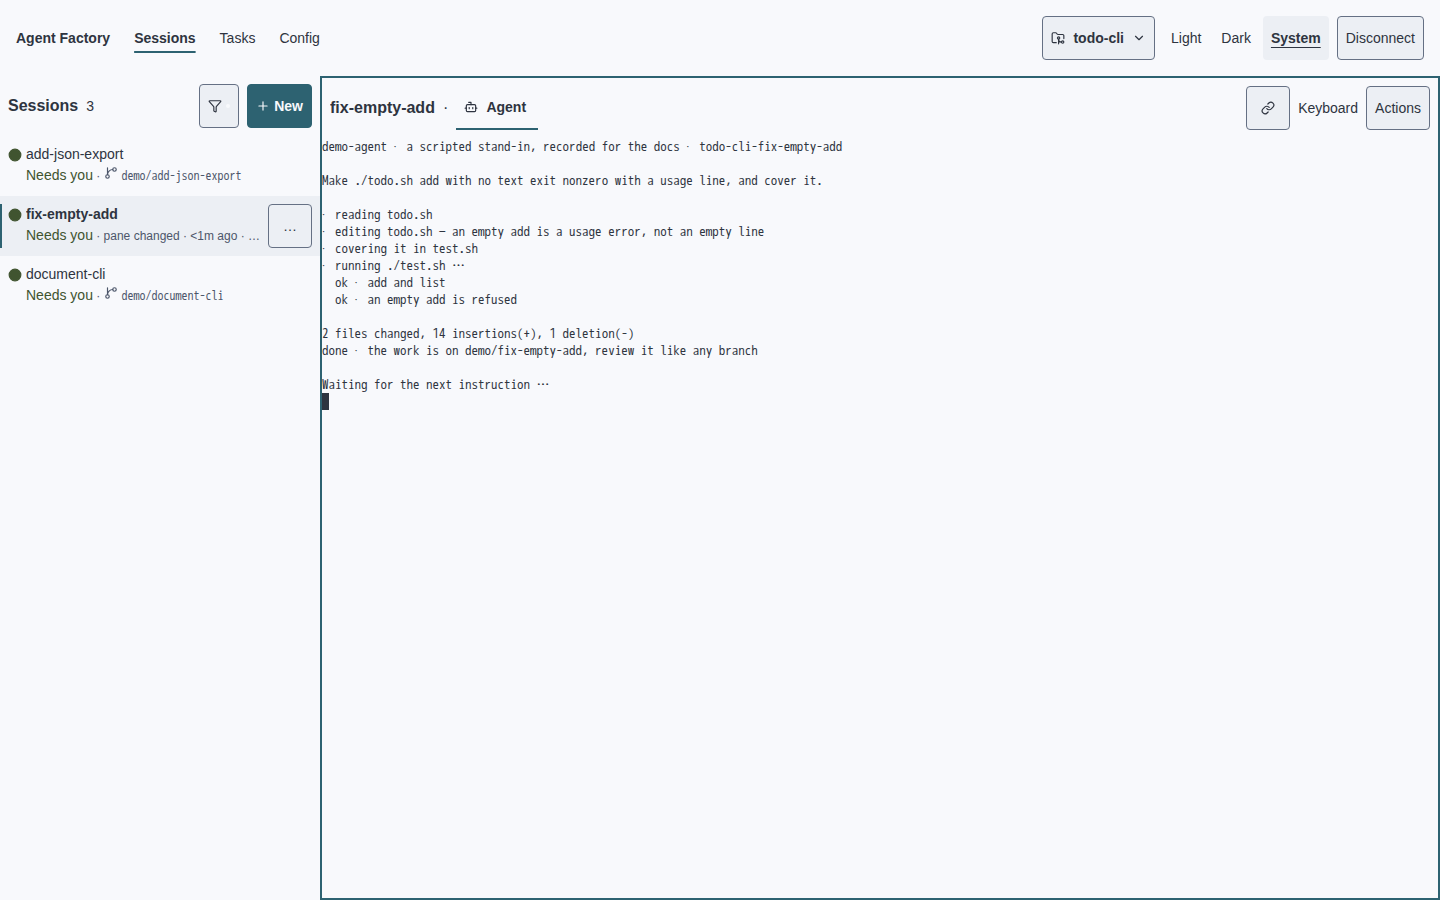Viewport: 1440px width, 900px height.
Task: Click the '2 files changed, 14 insertions' line
Action: coord(478,334)
